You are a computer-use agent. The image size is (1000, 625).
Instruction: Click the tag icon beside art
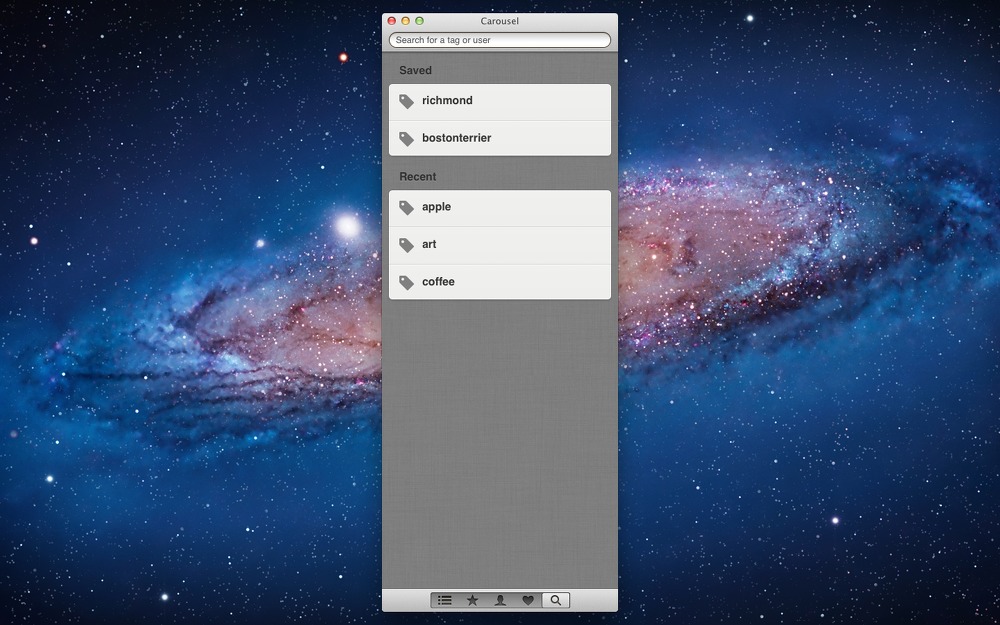click(x=406, y=245)
